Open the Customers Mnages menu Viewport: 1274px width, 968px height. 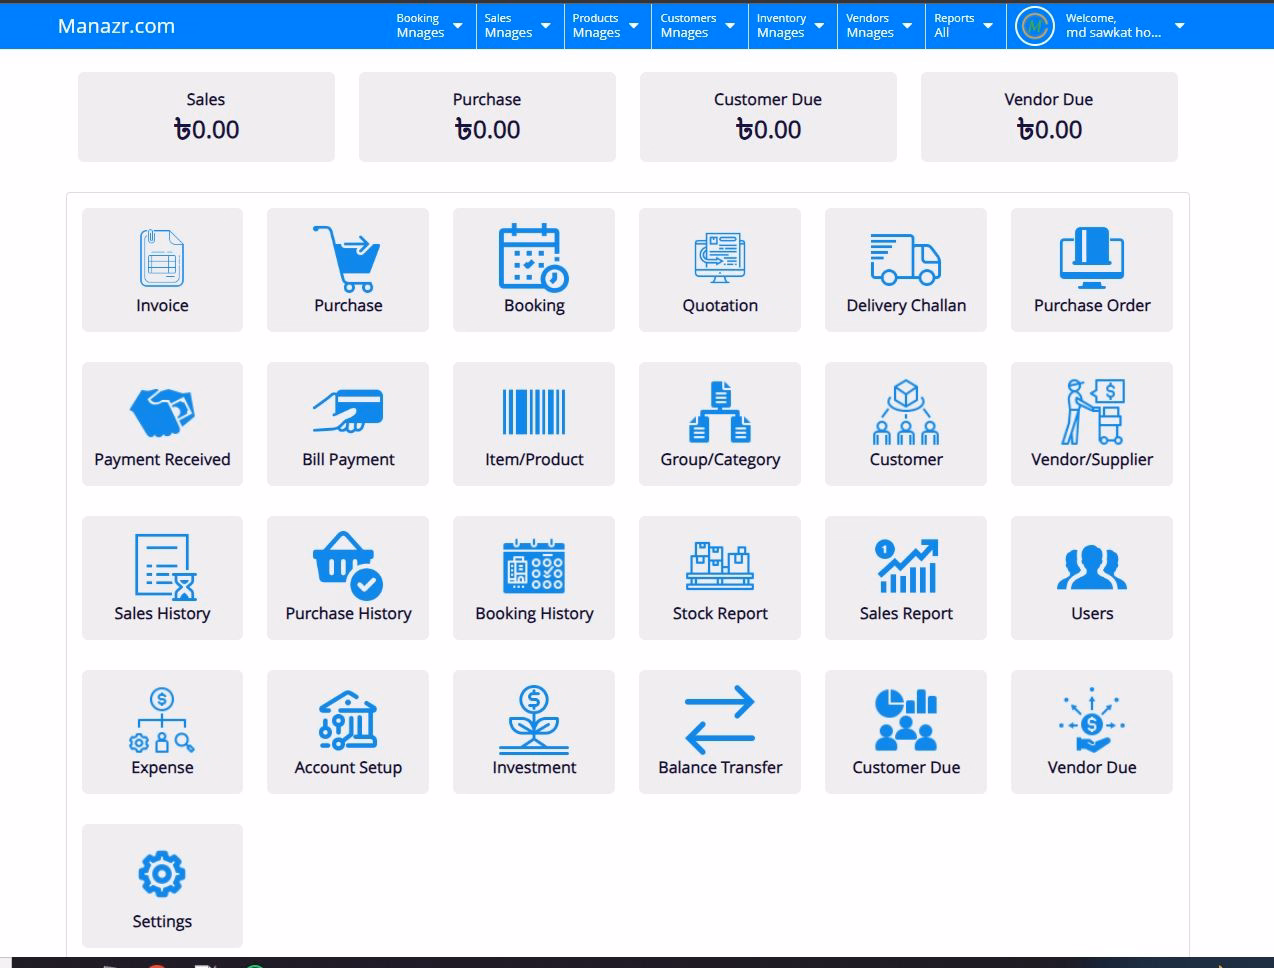[x=697, y=25]
